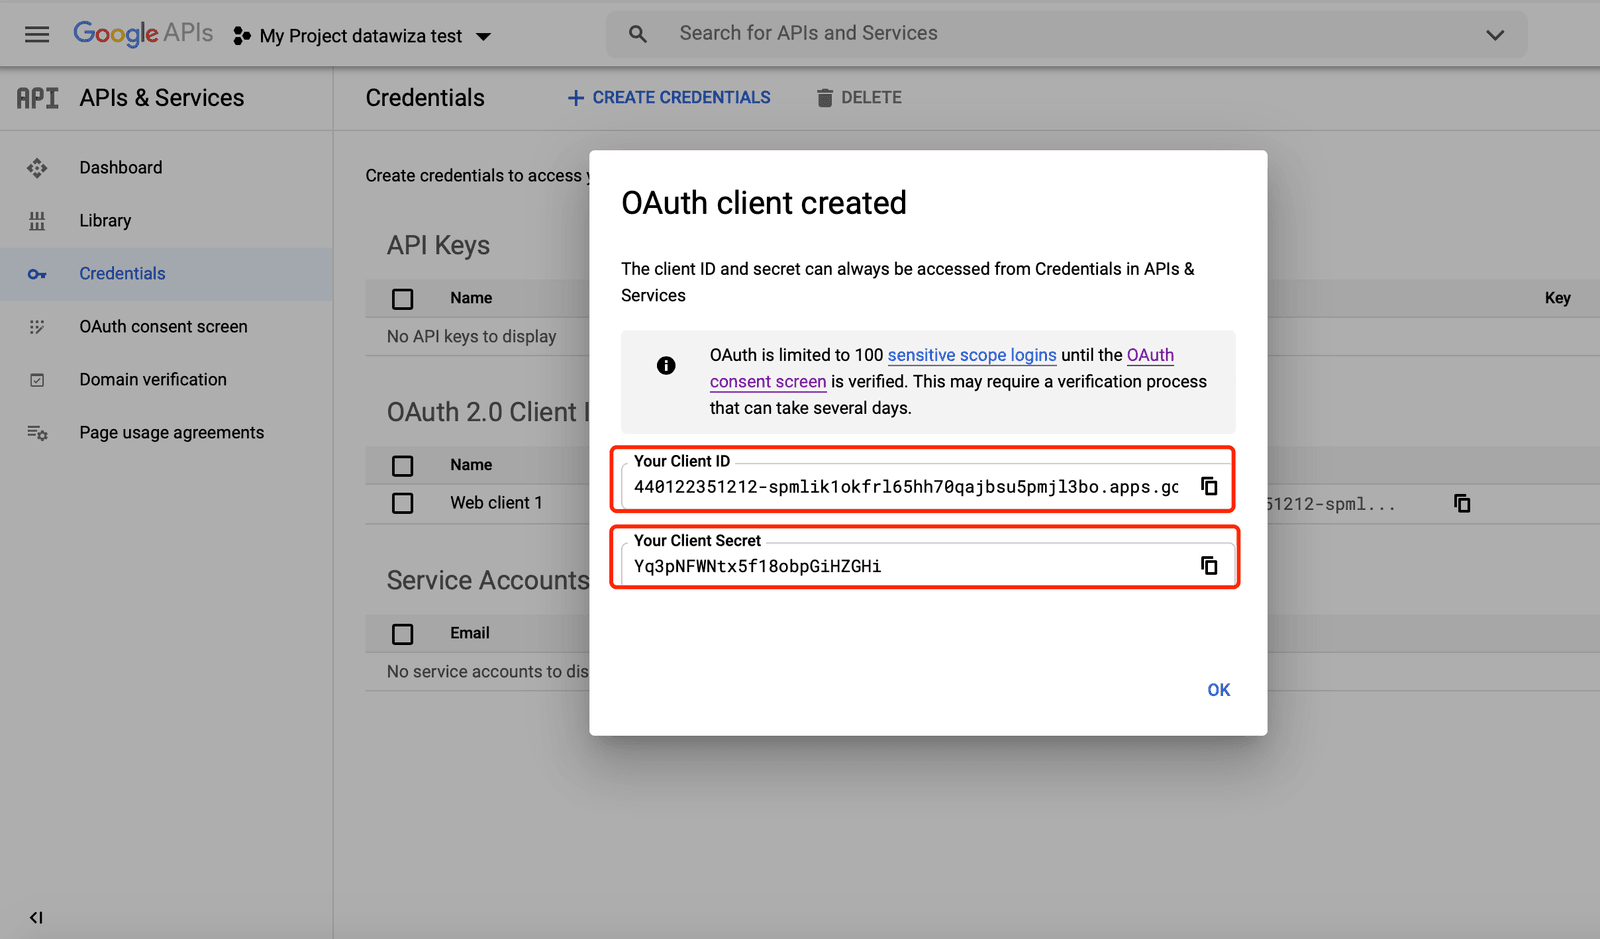
Task: Copy the Client ID in the dialog
Action: click(1209, 486)
